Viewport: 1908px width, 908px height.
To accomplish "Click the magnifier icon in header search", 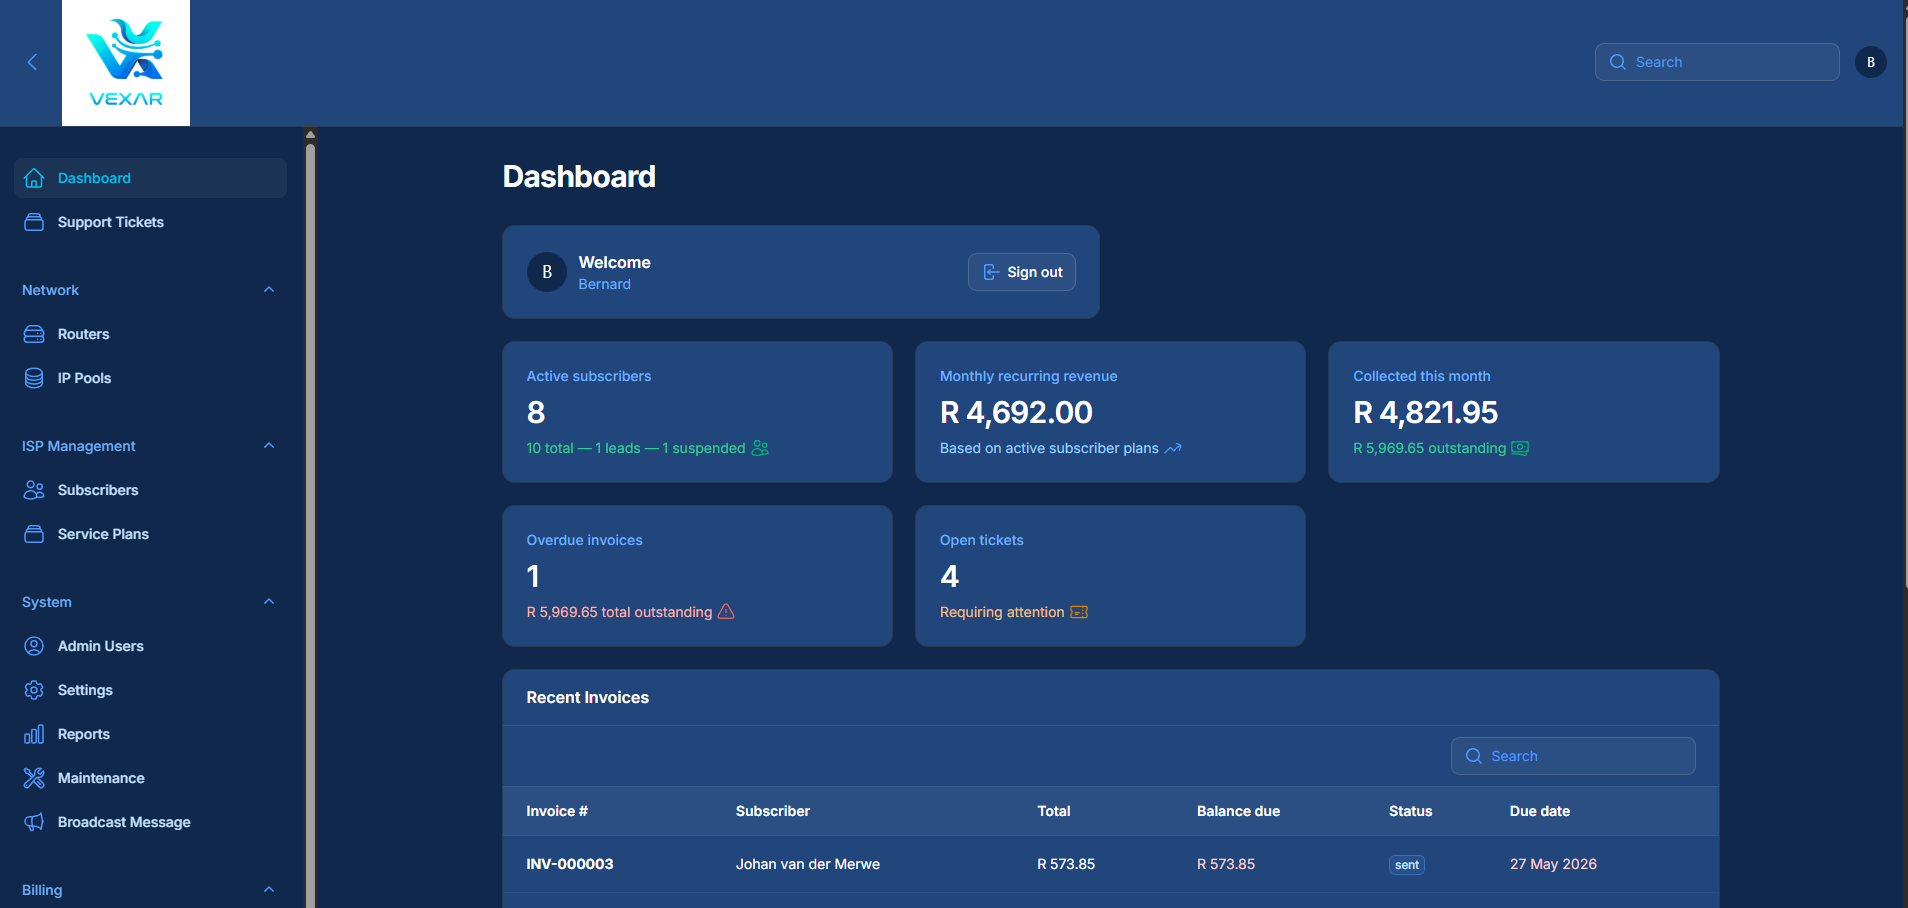I will tap(1617, 62).
